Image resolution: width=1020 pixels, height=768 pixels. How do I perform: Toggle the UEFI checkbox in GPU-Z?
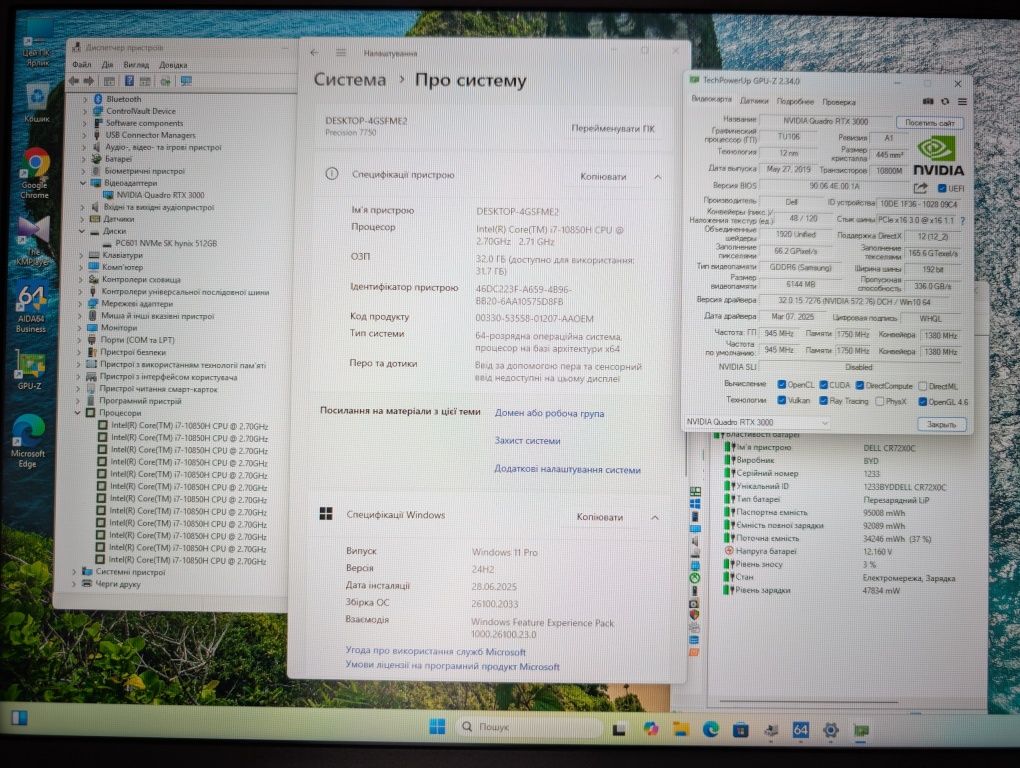point(942,188)
